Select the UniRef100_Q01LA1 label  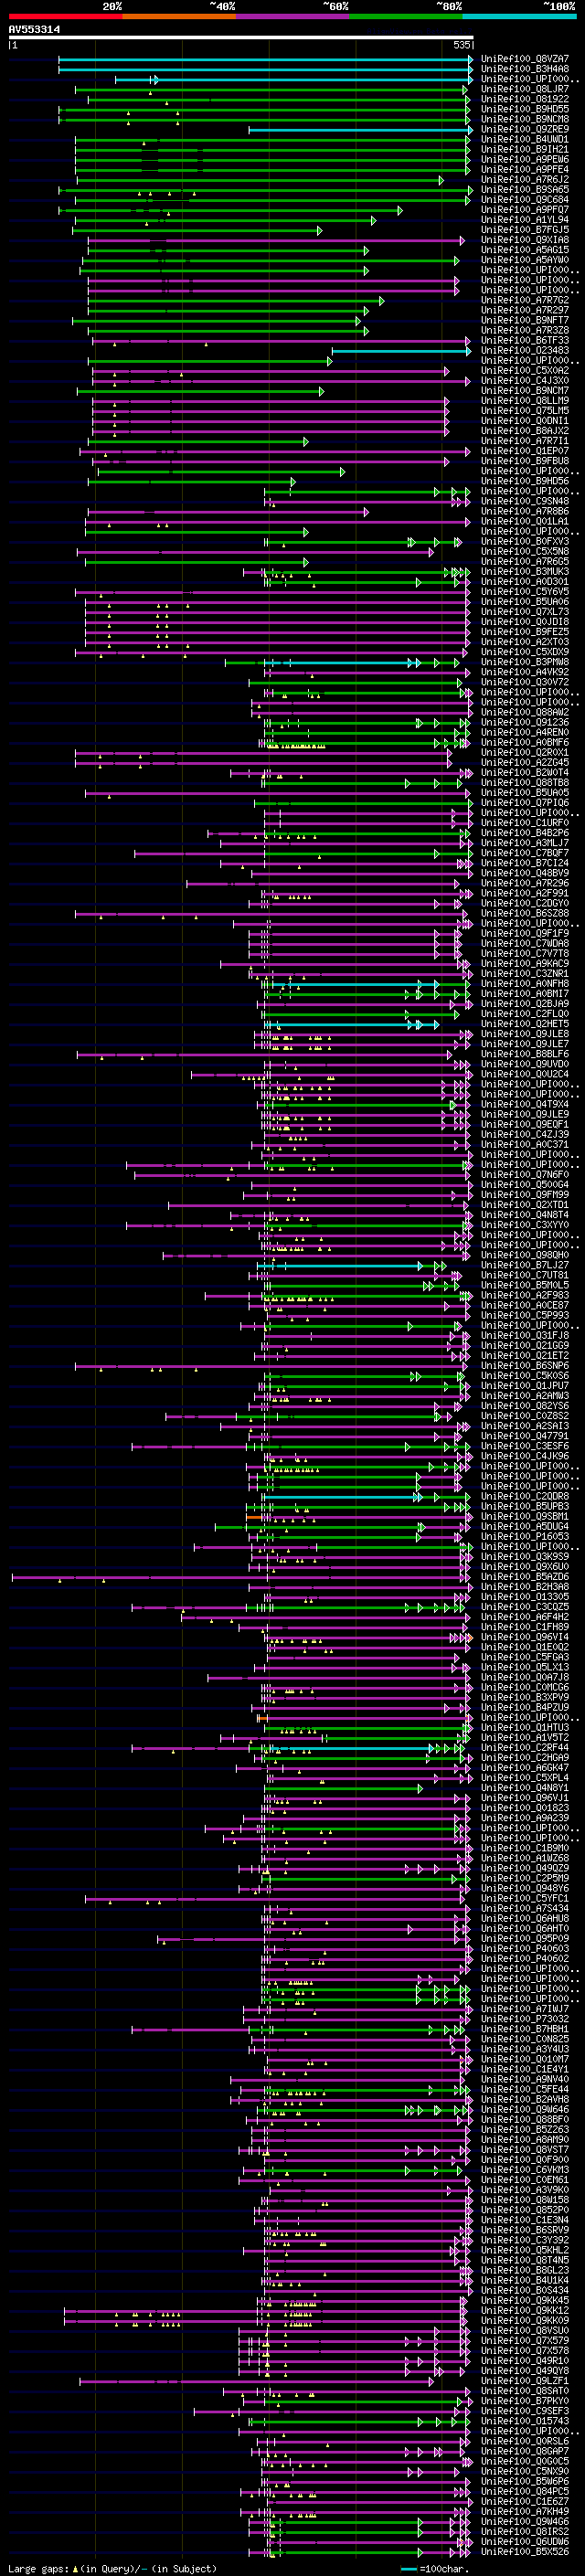coord(524,522)
